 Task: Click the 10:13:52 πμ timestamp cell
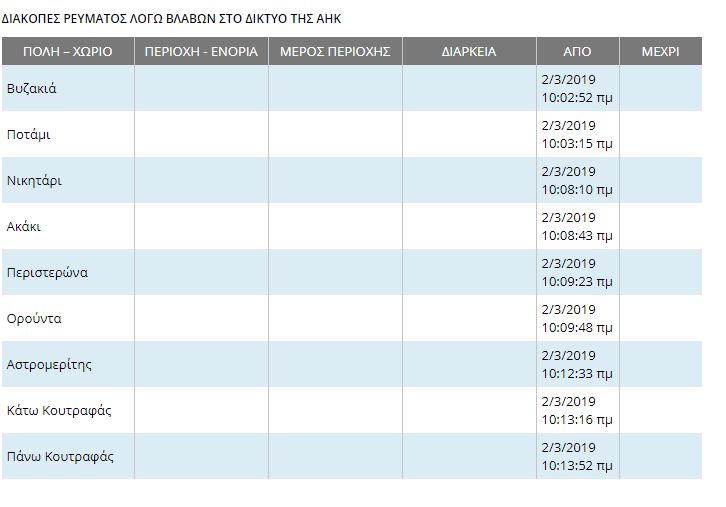[x=577, y=457]
